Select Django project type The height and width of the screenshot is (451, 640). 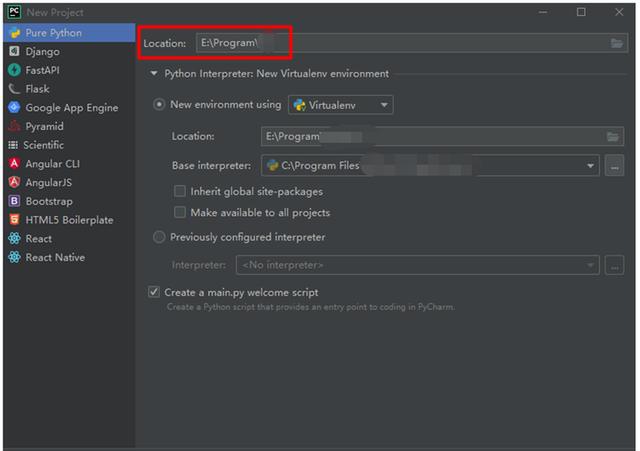[x=69, y=51]
